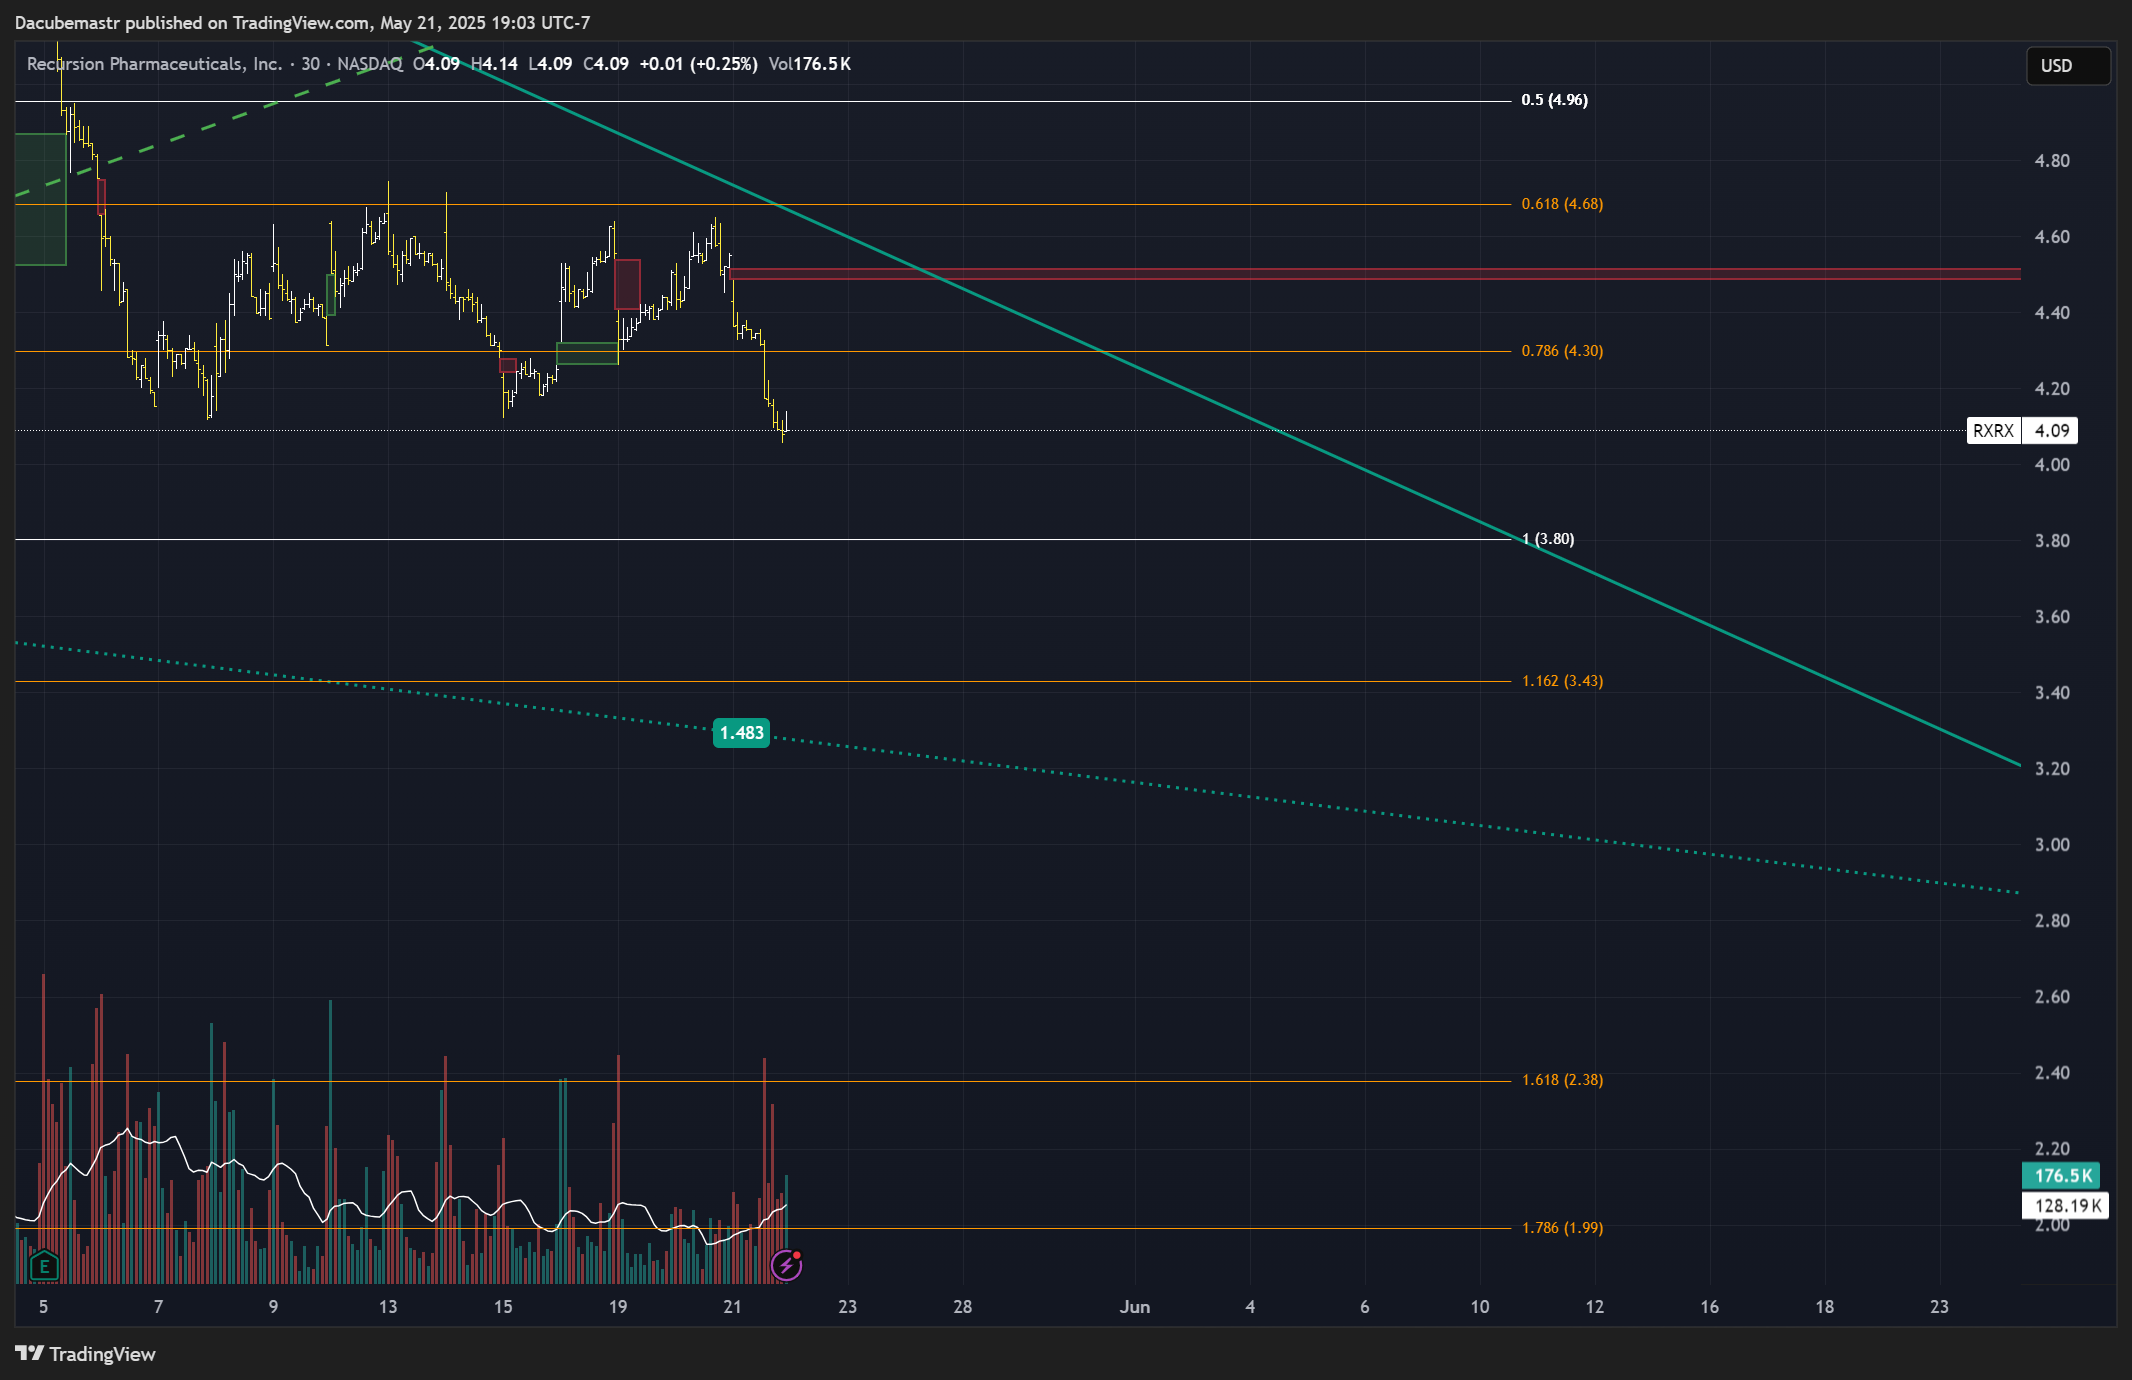The width and height of the screenshot is (2132, 1380).
Task: Click the H4.14 high value in legend
Action: [494, 64]
